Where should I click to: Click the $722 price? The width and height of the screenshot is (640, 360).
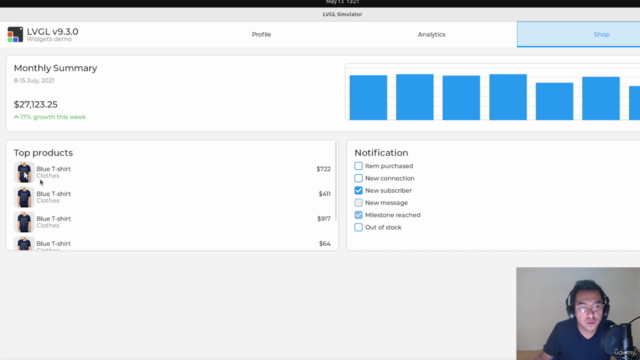323,169
